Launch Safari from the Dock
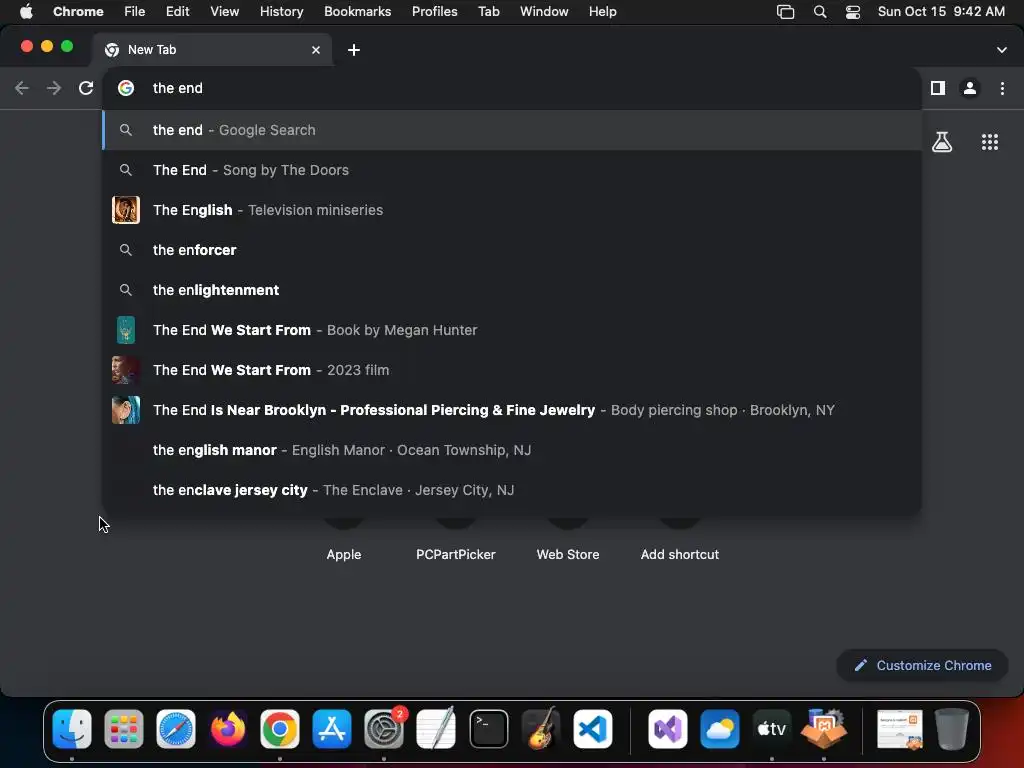Viewport: 1024px width, 768px height. pyautogui.click(x=176, y=729)
